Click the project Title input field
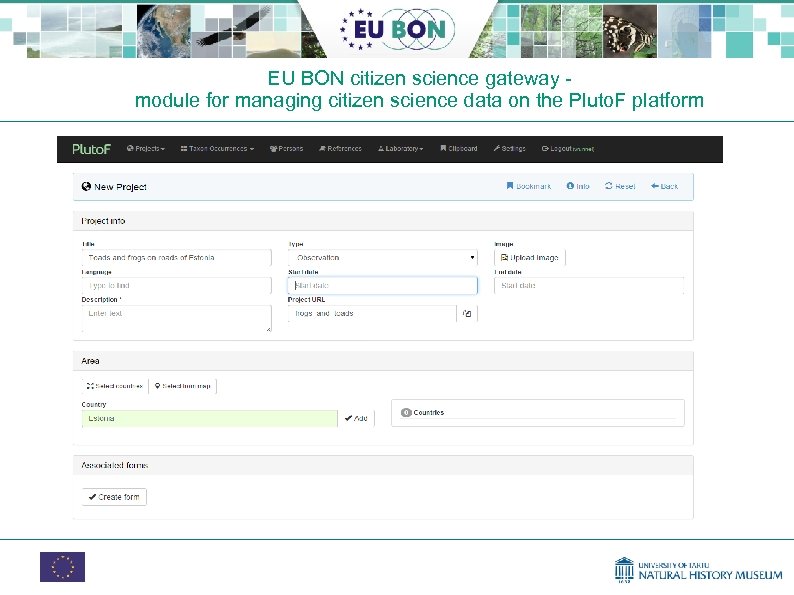This screenshot has width=794, height=595. coord(176,257)
